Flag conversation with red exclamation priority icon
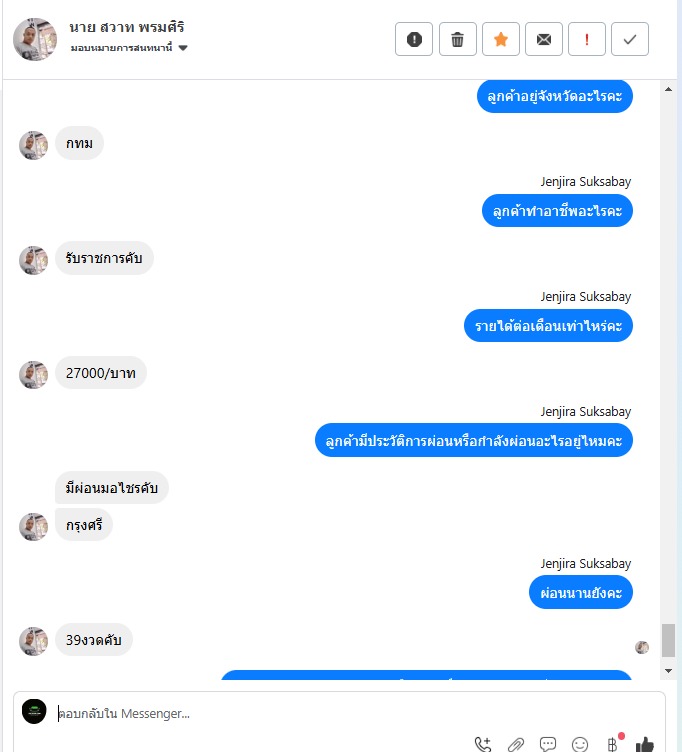 coord(587,39)
